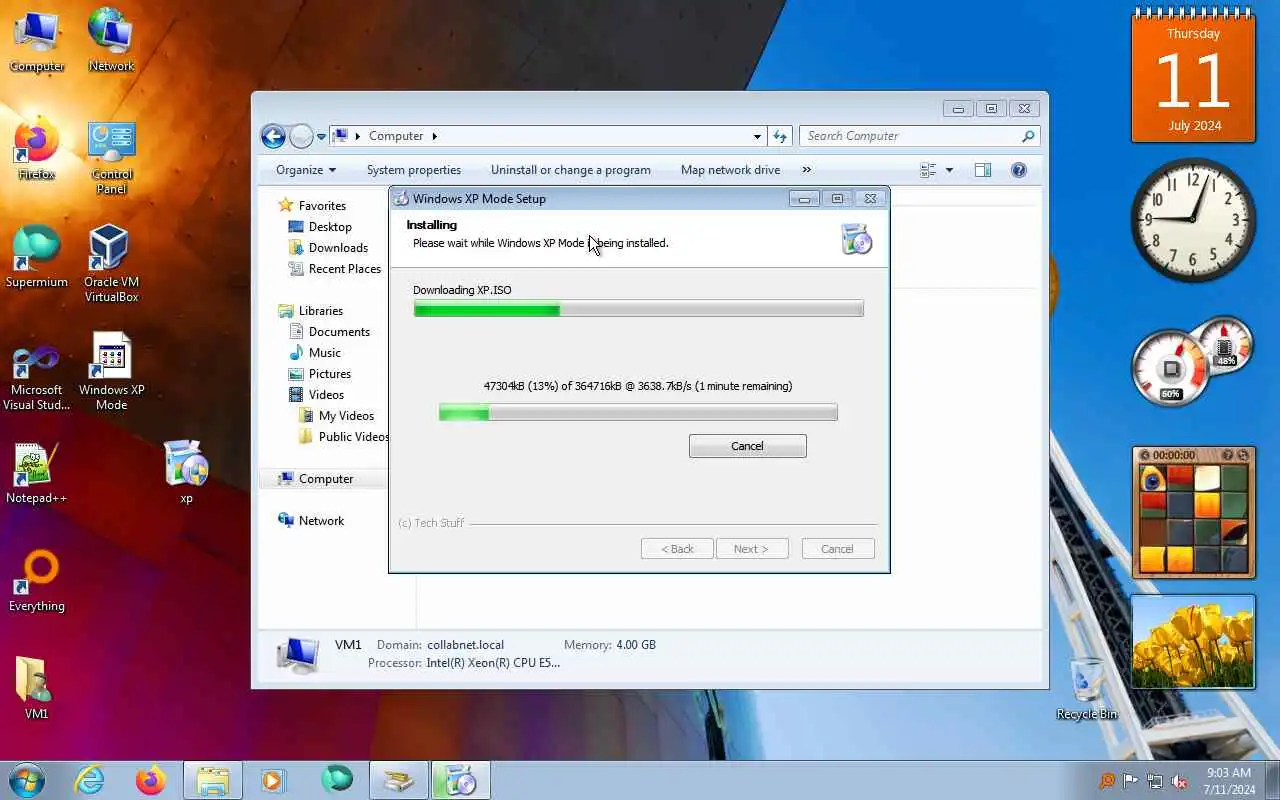Launch the Microsoft Visual Studio shortcut
This screenshot has width=1280, height=800.
tap(37, 377)
